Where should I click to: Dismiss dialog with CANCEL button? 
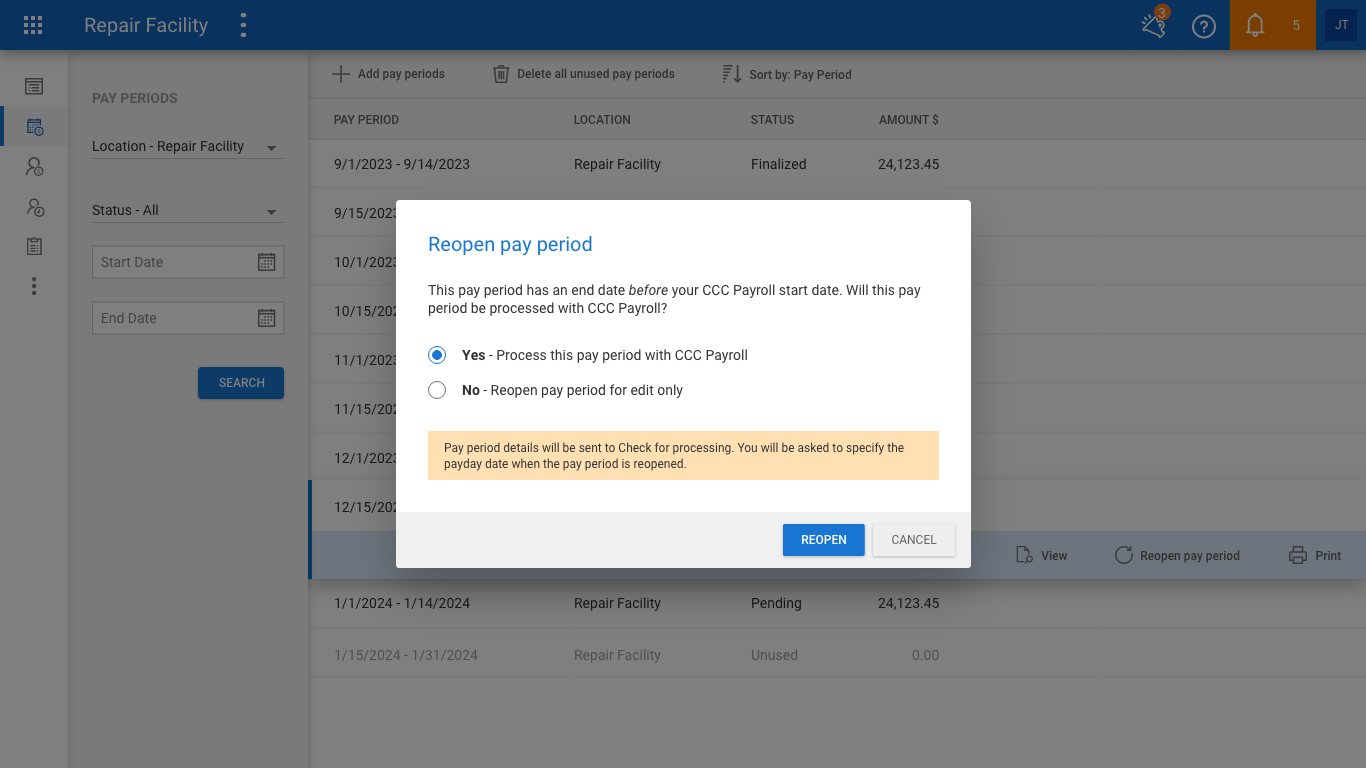coord(914,540)
